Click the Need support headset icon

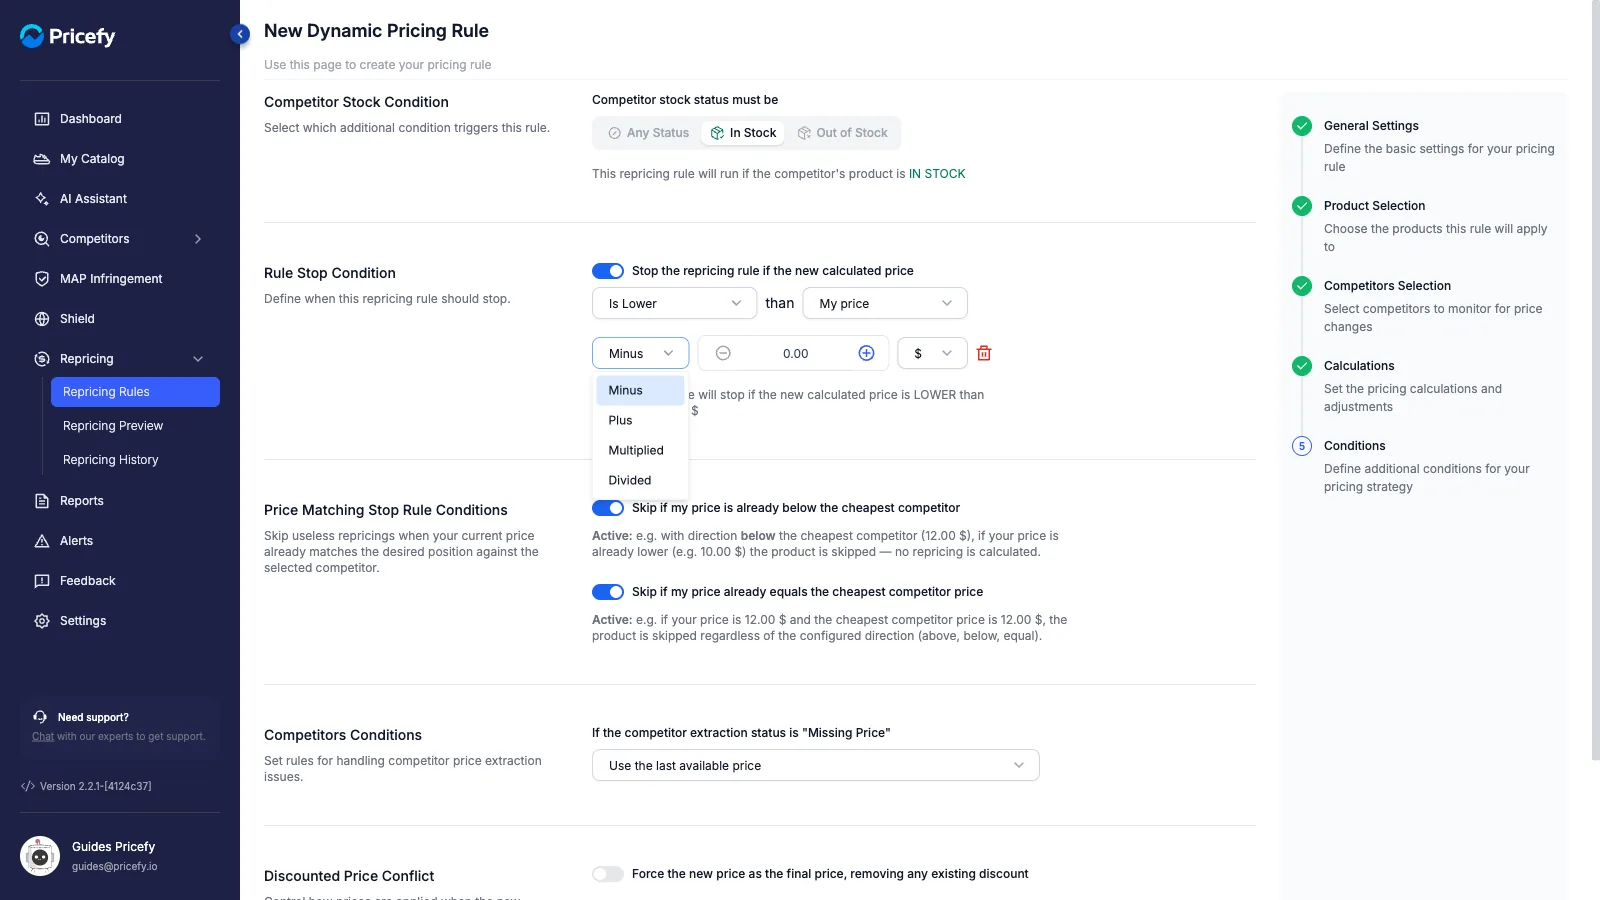click(x=40, y=717)
